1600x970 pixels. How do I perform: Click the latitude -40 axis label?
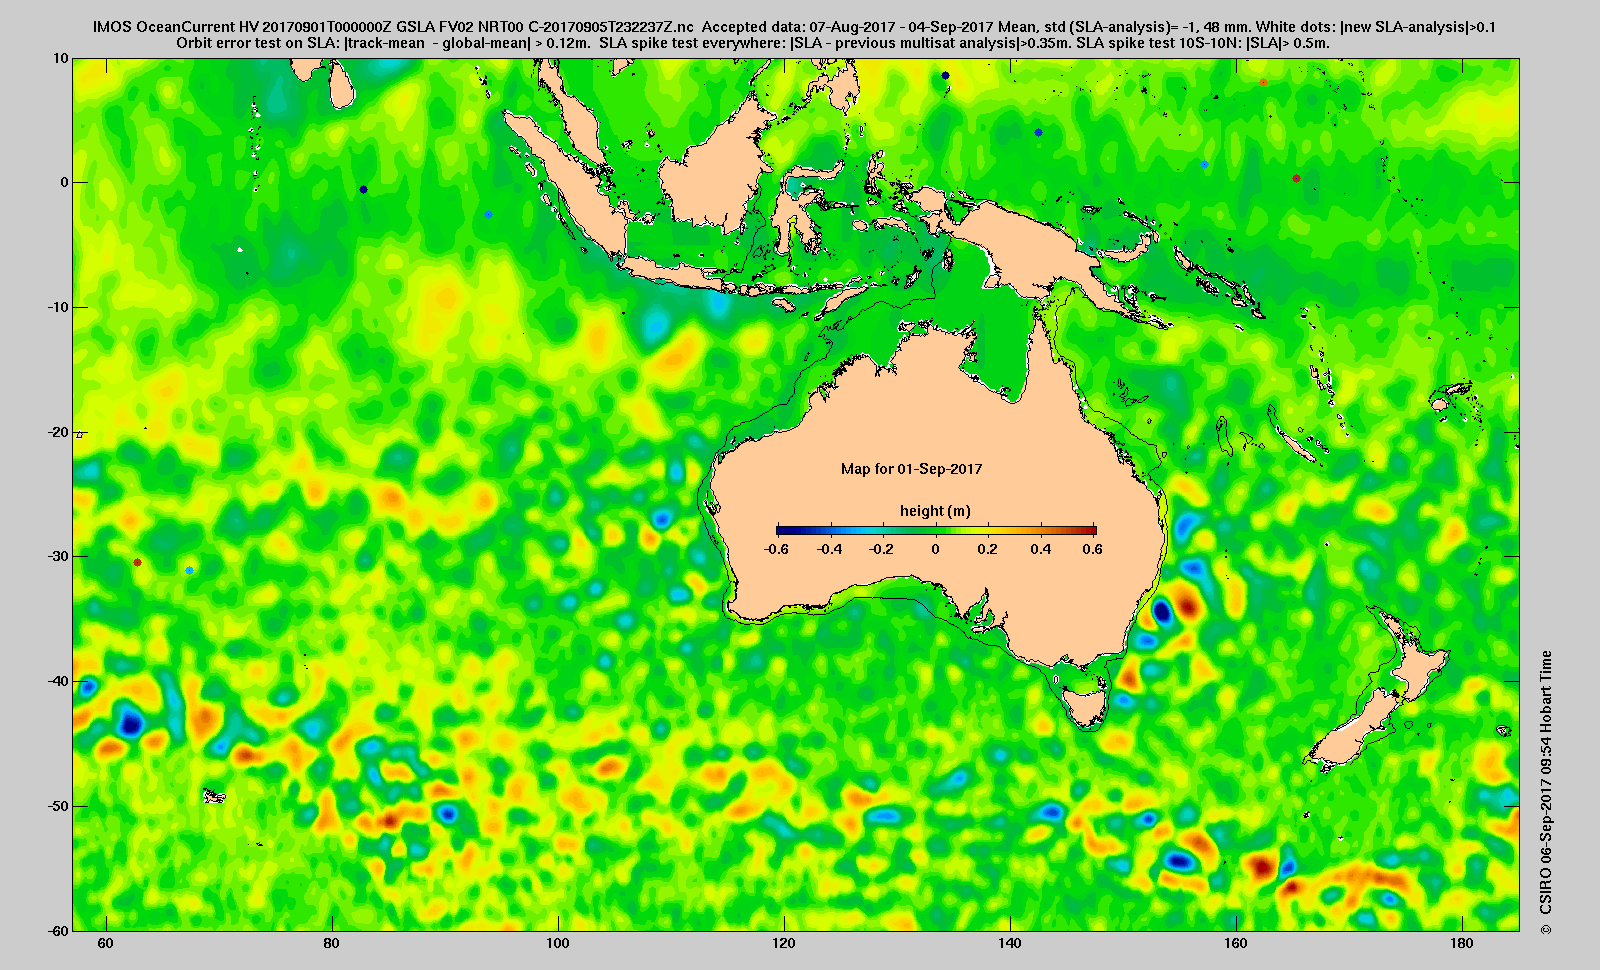pos(57,681)
